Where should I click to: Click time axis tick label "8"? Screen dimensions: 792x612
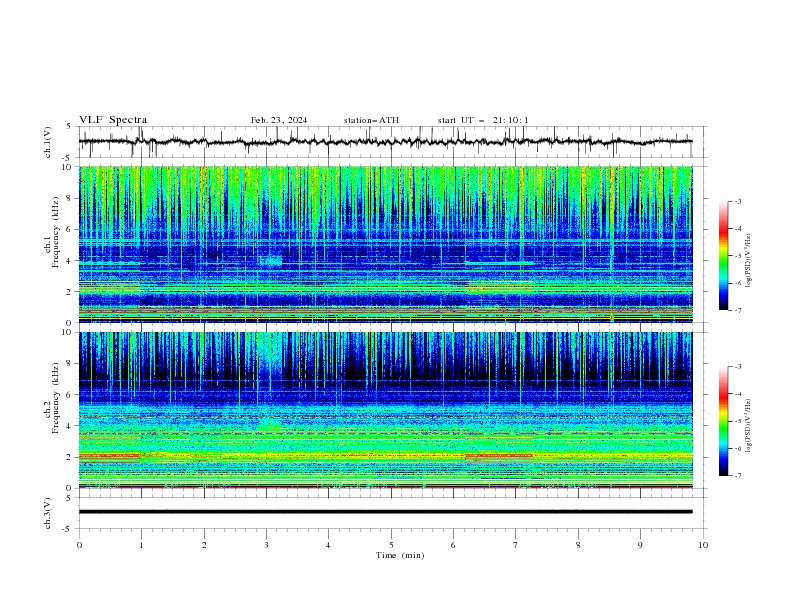[x=578, y=545]
